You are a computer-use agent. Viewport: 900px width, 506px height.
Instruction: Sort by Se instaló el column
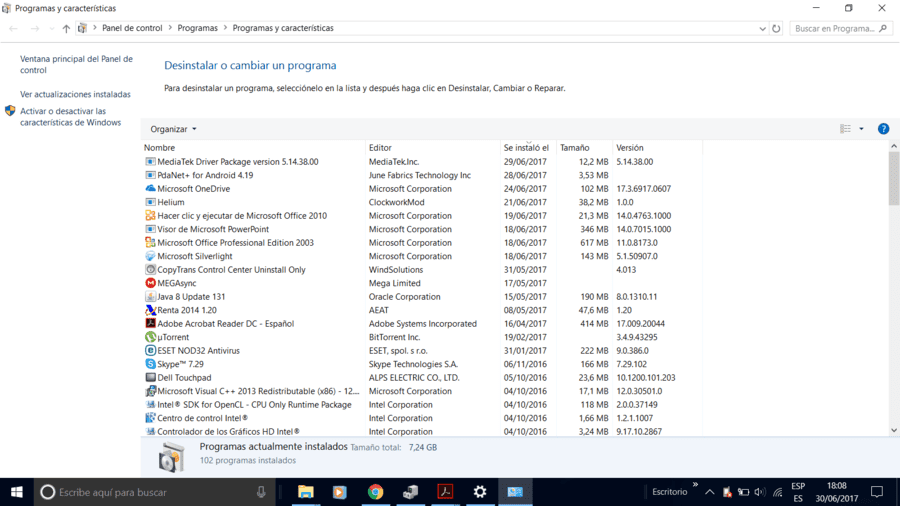coord(528,147)
